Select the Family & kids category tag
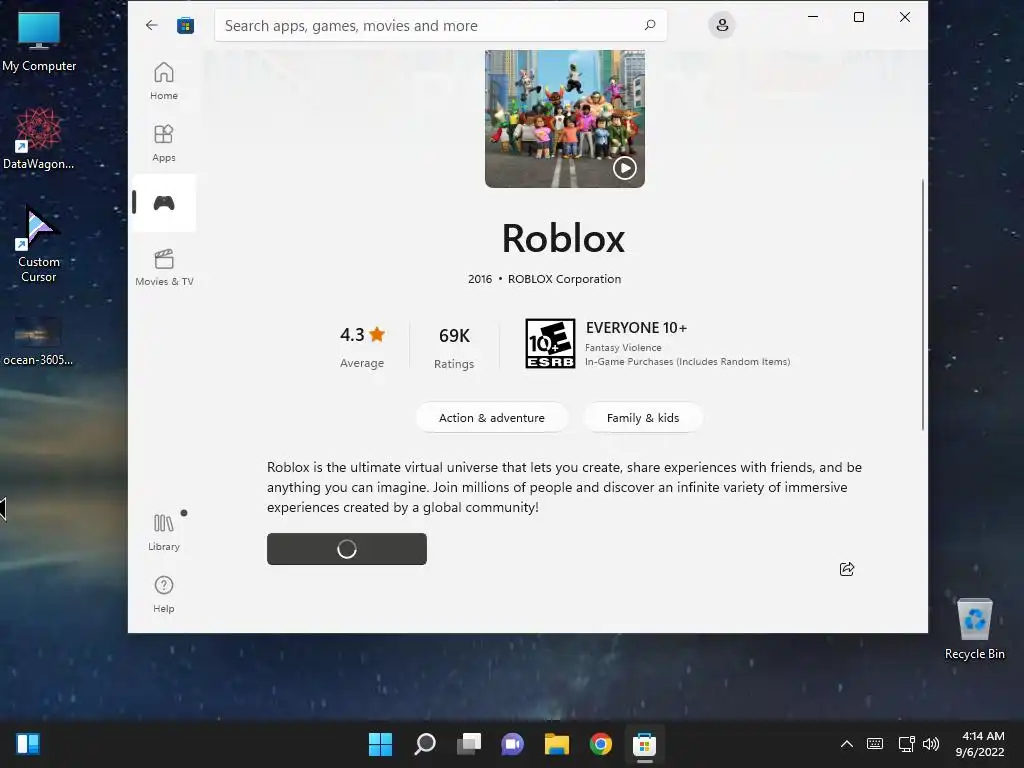 point(643,418)
